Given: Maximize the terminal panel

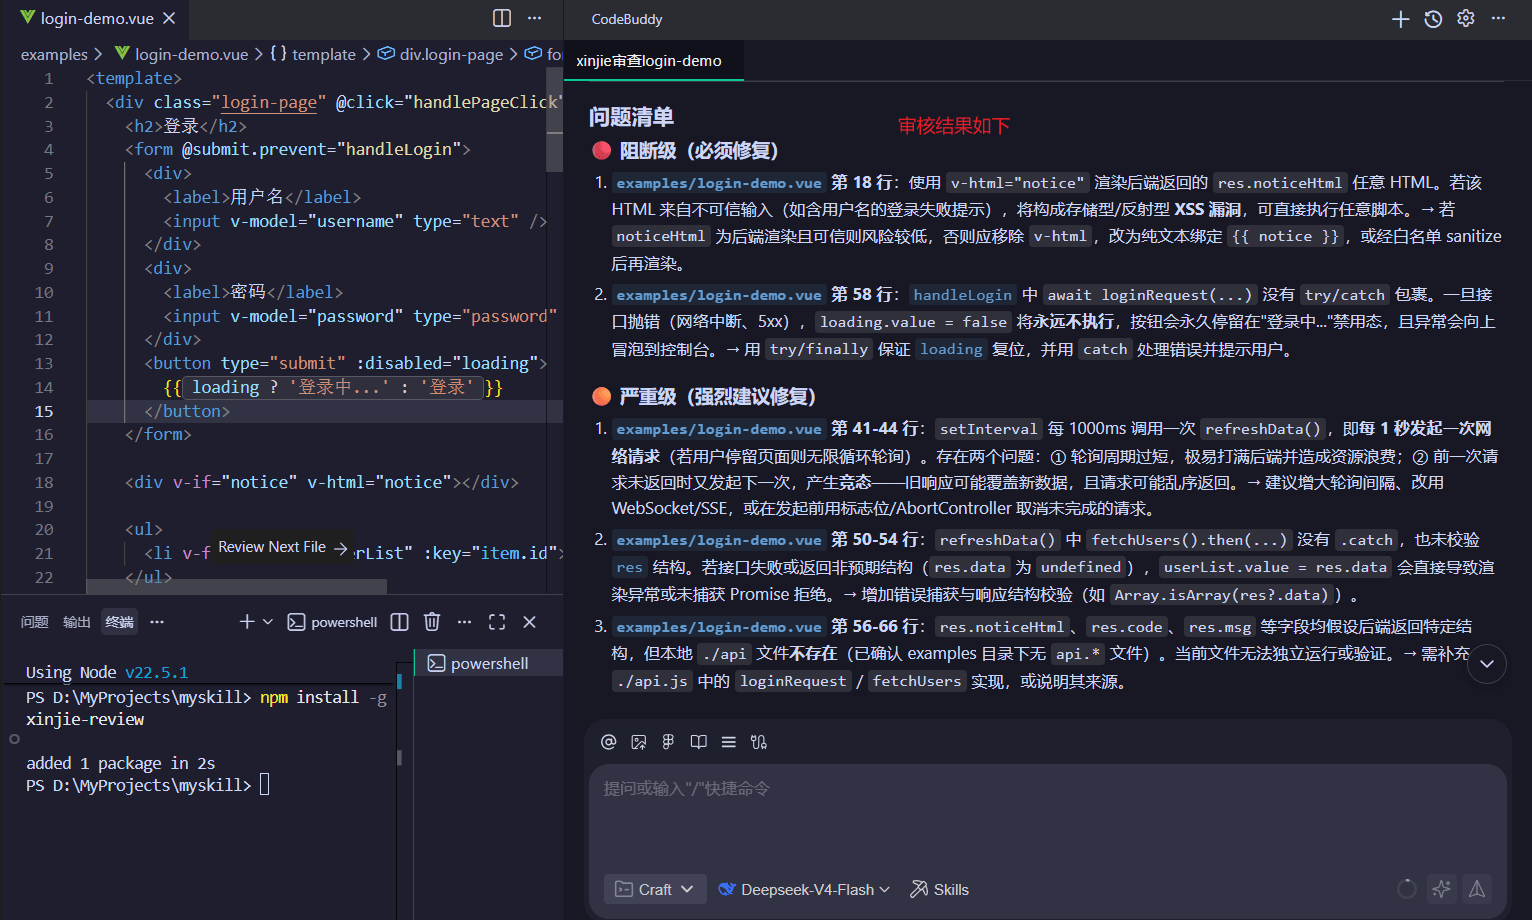Looking at the screenshot, I should point(497,622).
